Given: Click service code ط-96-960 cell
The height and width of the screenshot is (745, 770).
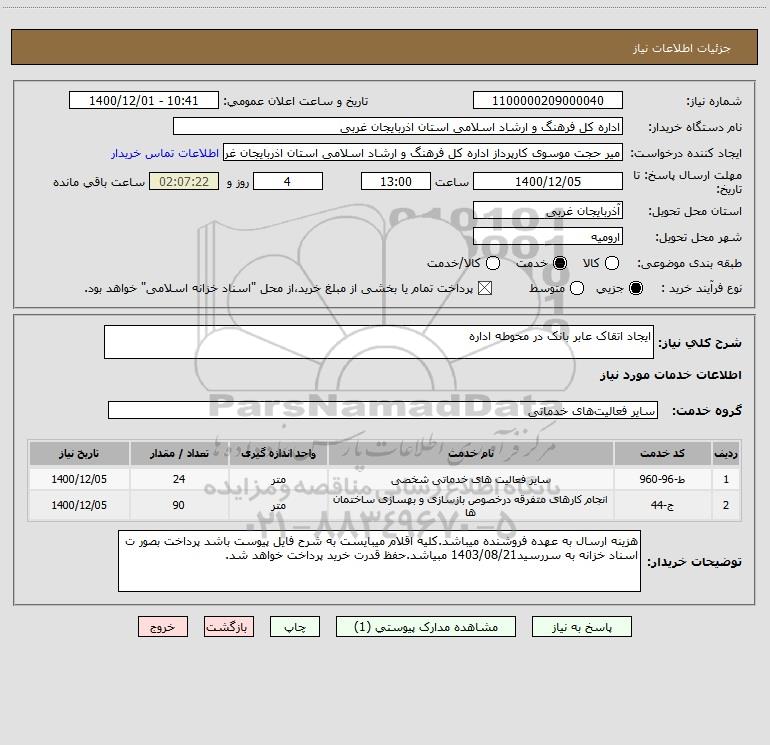Looking at the screenshot, I should pyautogui.click(x=662, y=479).
